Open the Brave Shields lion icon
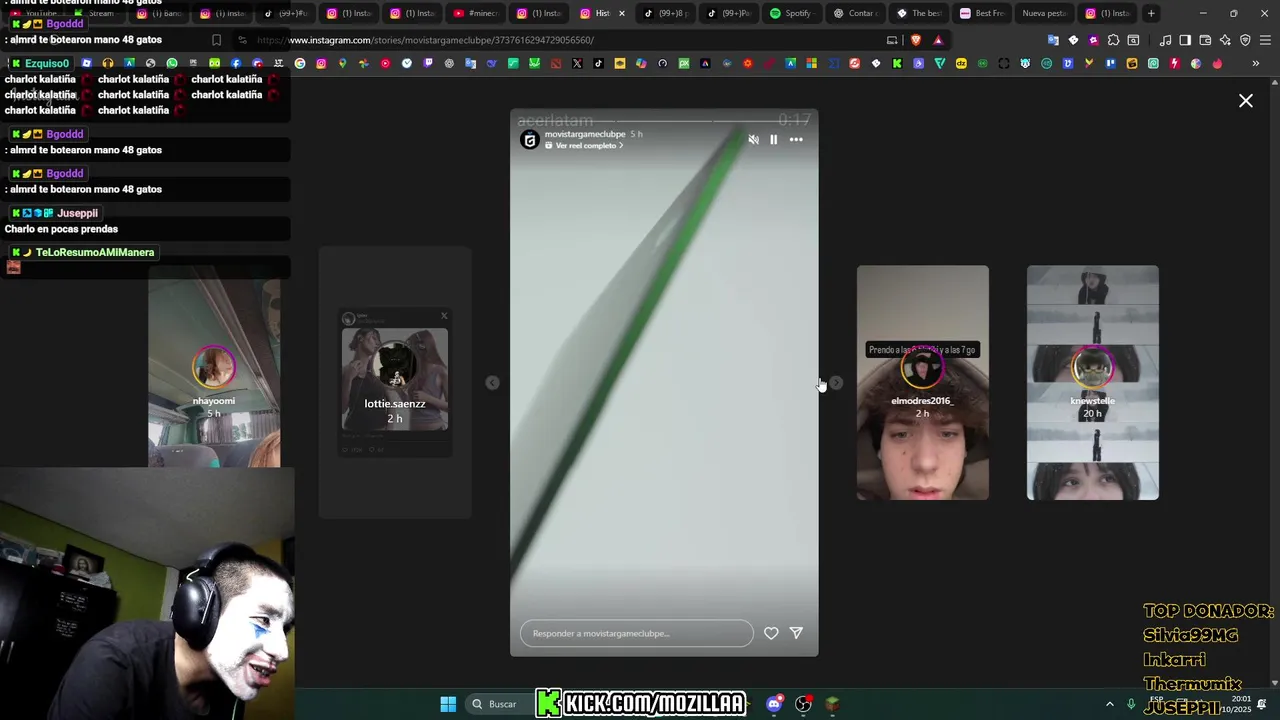This screenshot has height=720, width=1280. click(x=915, y=40)
